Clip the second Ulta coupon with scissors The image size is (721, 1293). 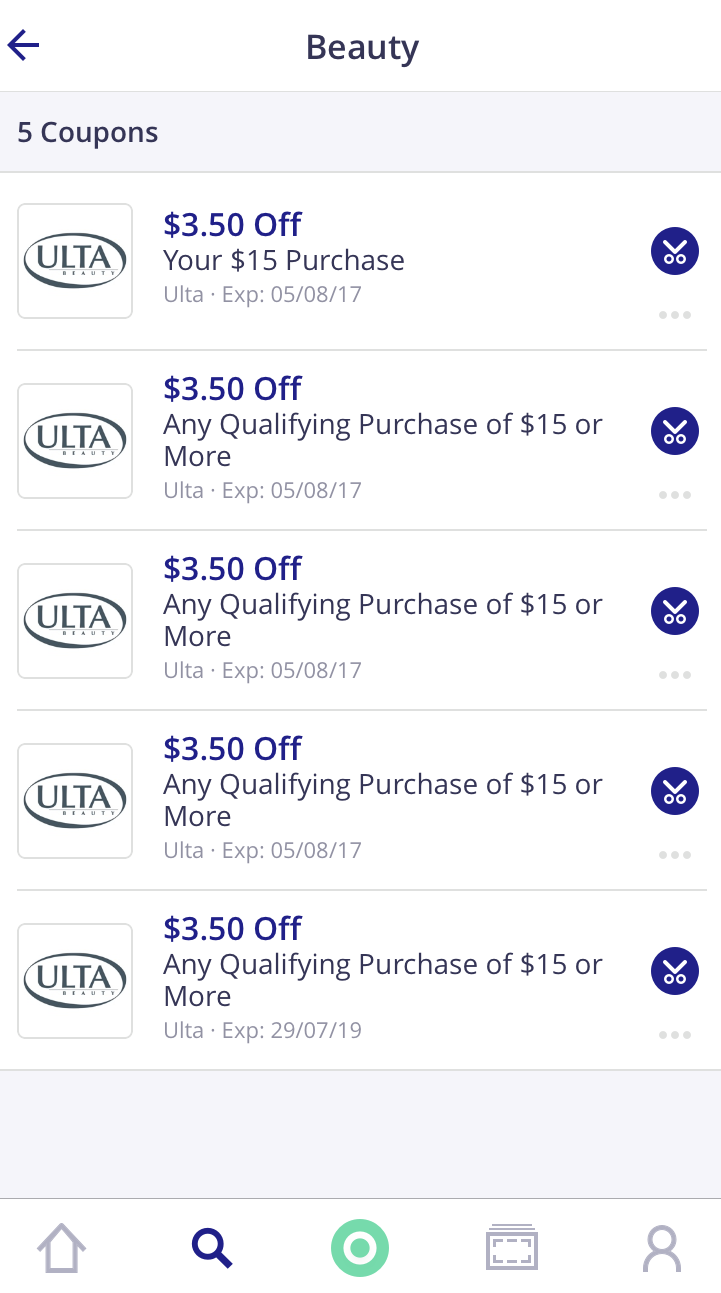(x=675, y=431)
